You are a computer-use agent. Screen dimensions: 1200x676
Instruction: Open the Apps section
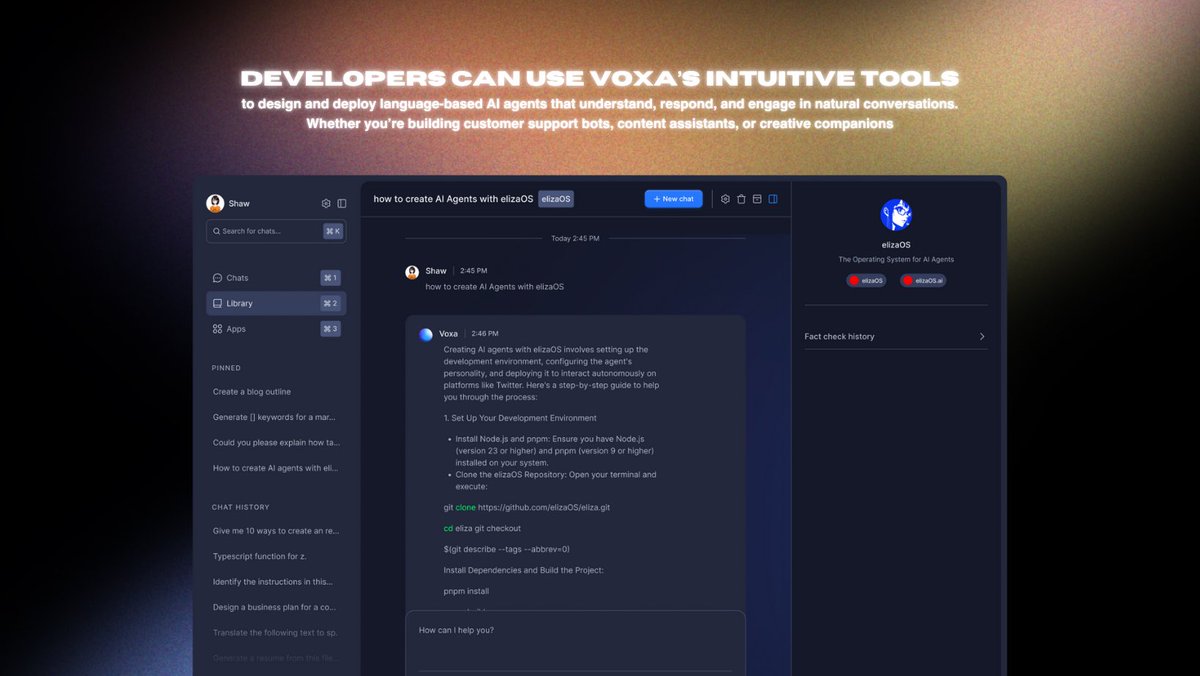click(276, 329)
